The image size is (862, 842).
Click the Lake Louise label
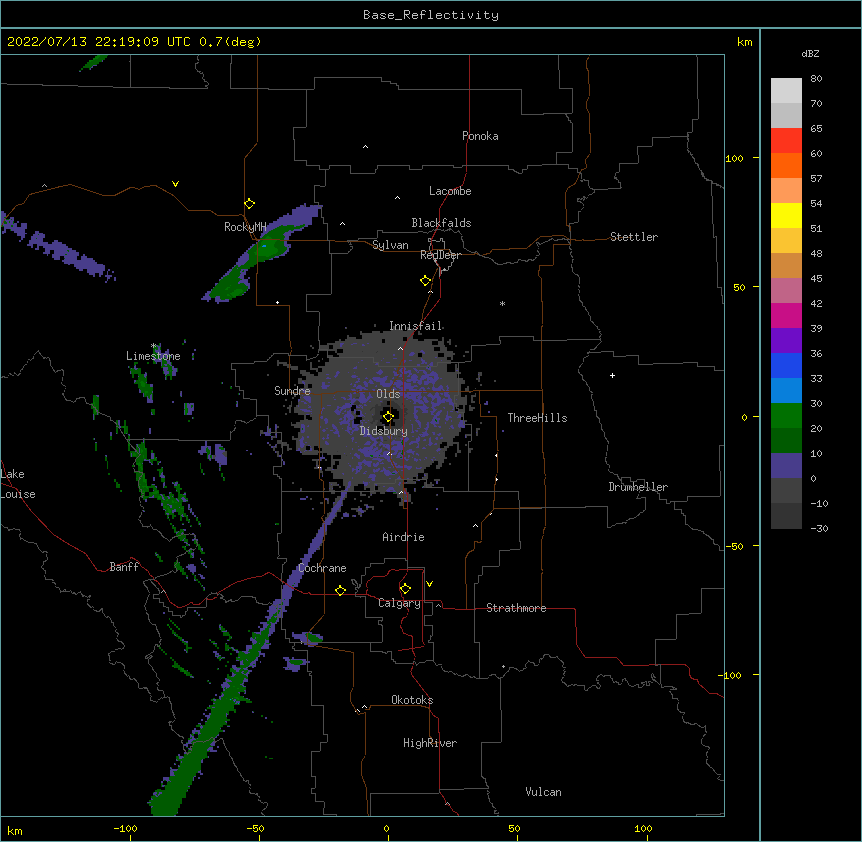coord(18,484)
